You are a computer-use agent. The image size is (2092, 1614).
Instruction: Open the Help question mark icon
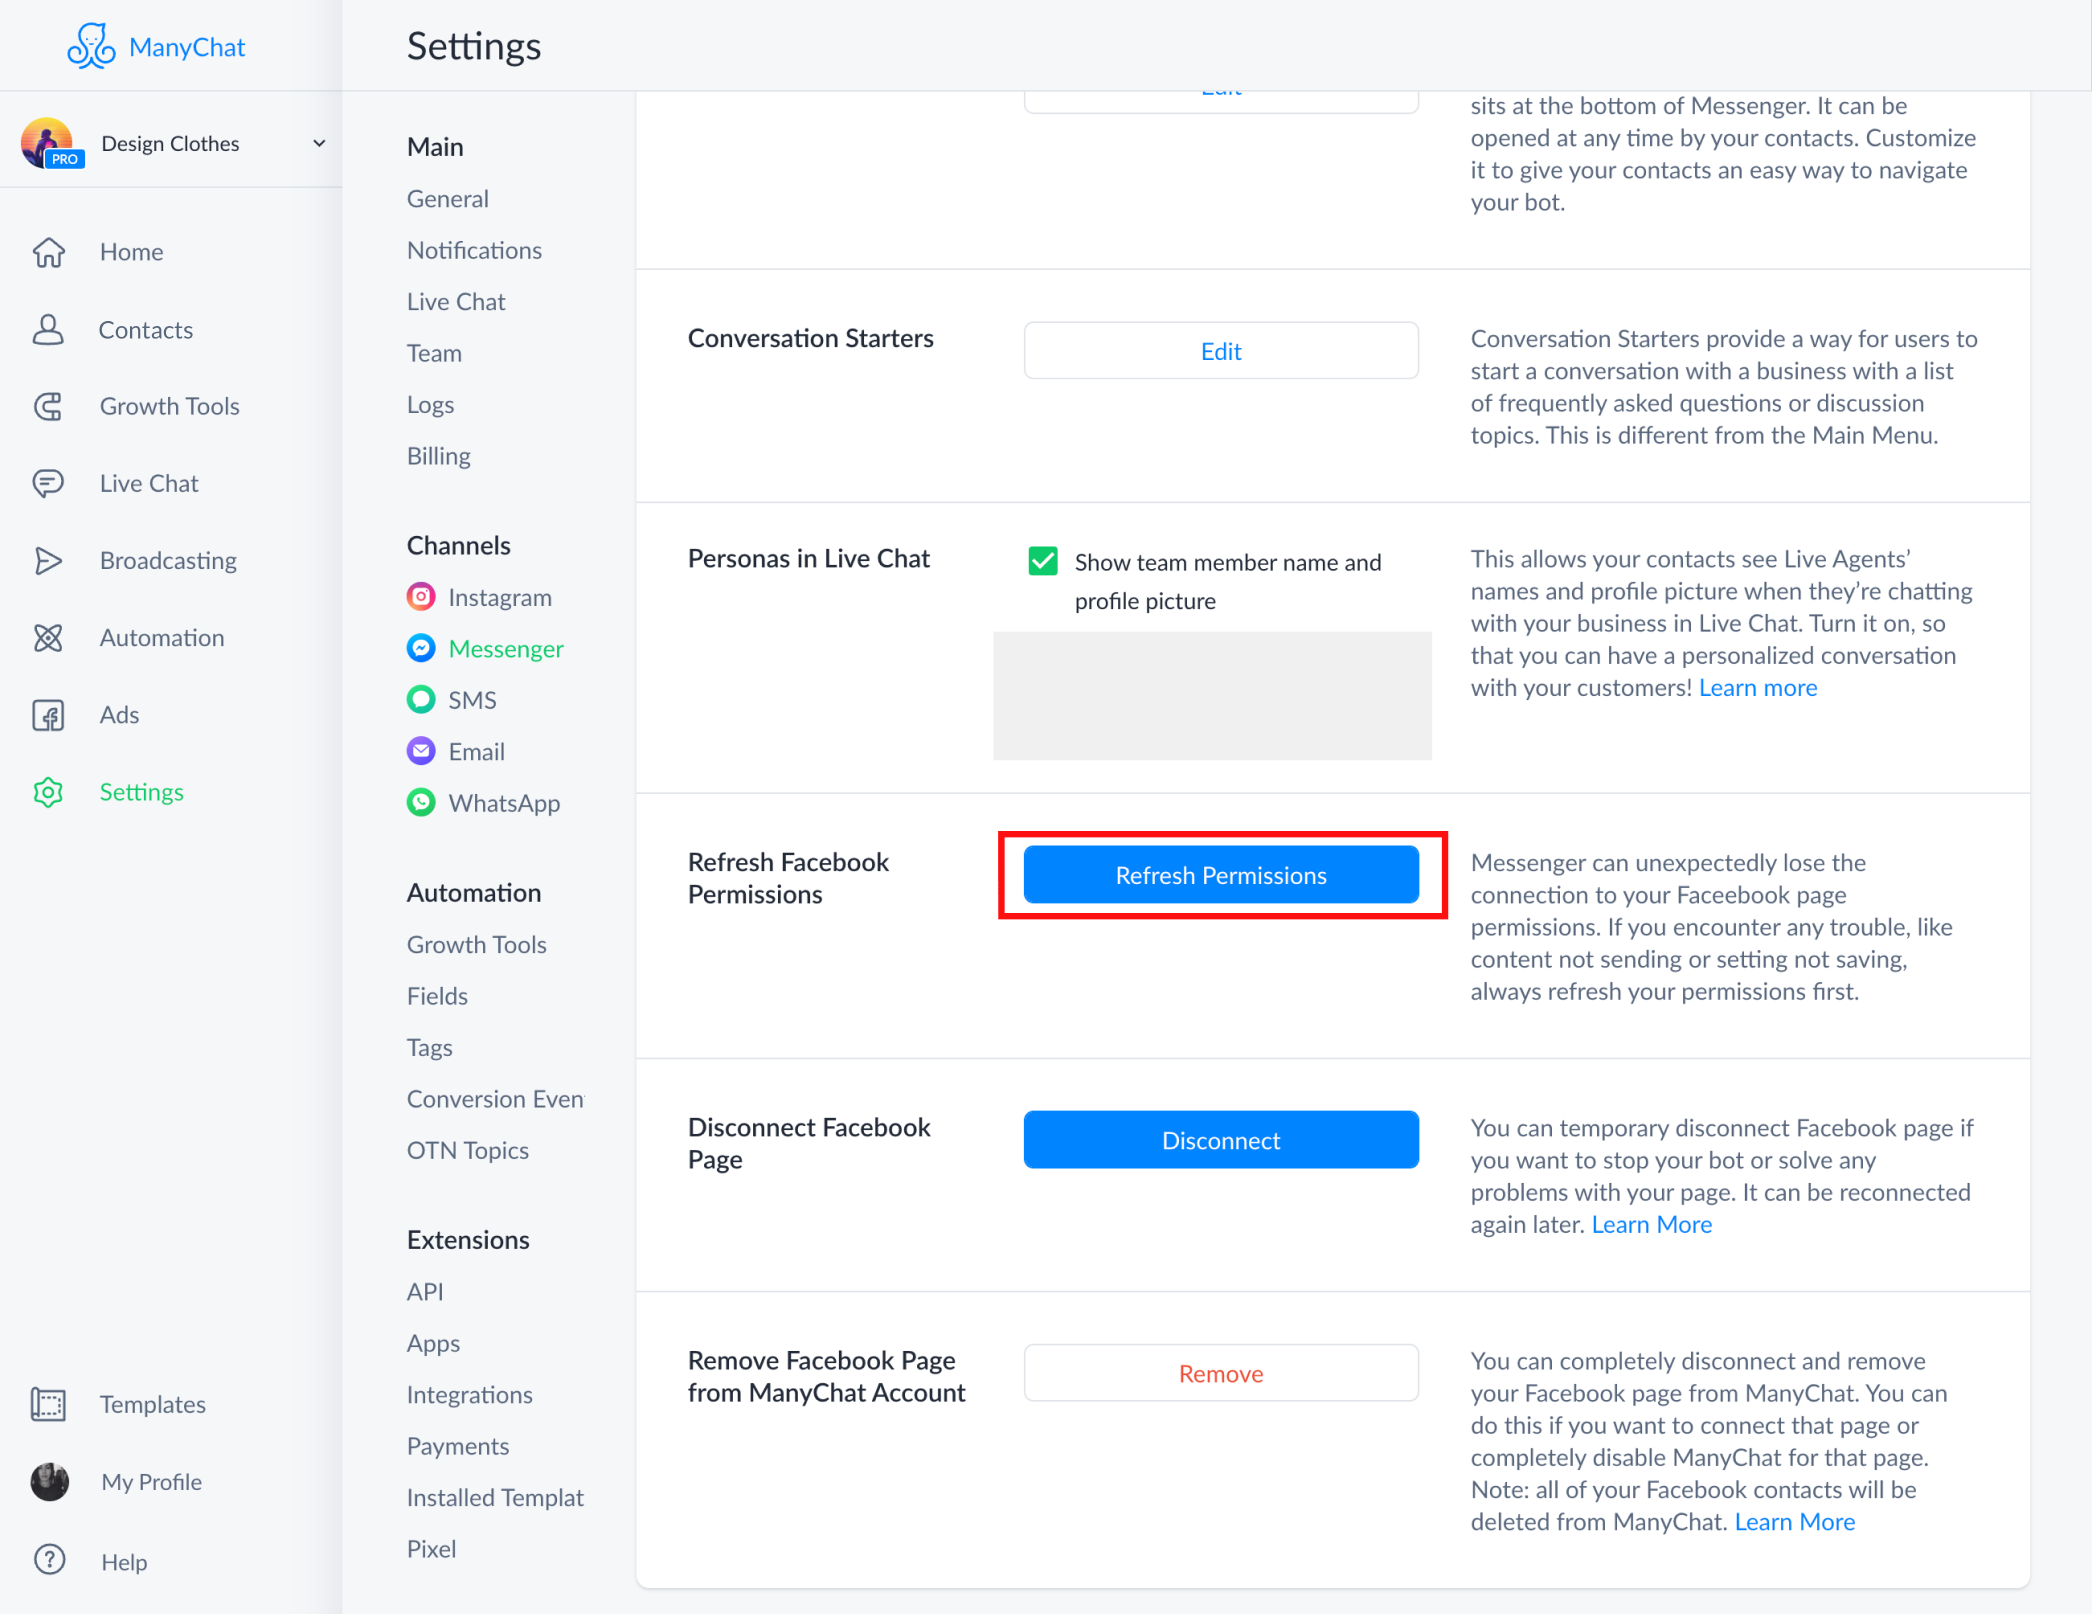click(48, 1560)
